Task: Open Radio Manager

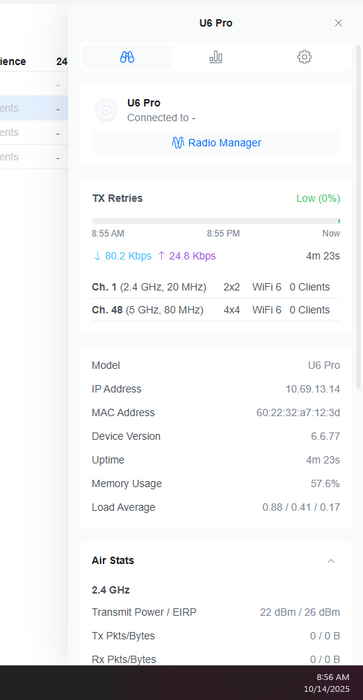Action: click(x=216, y=143)
